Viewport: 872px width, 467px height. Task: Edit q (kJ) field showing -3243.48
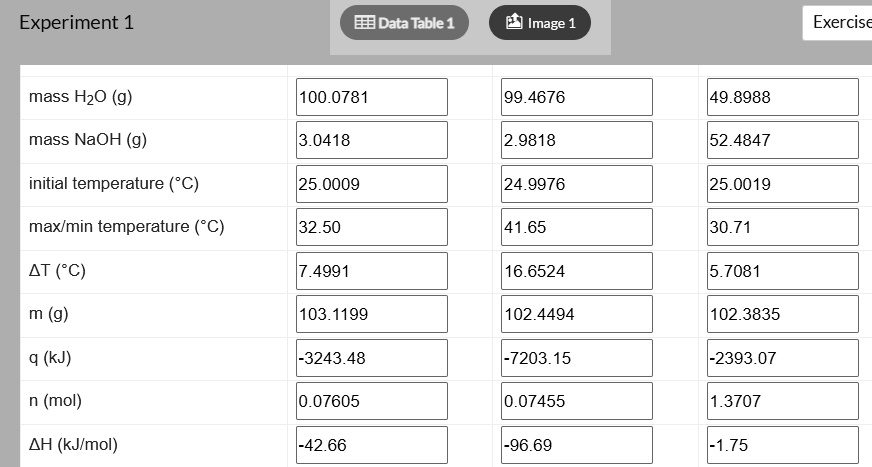371,358
